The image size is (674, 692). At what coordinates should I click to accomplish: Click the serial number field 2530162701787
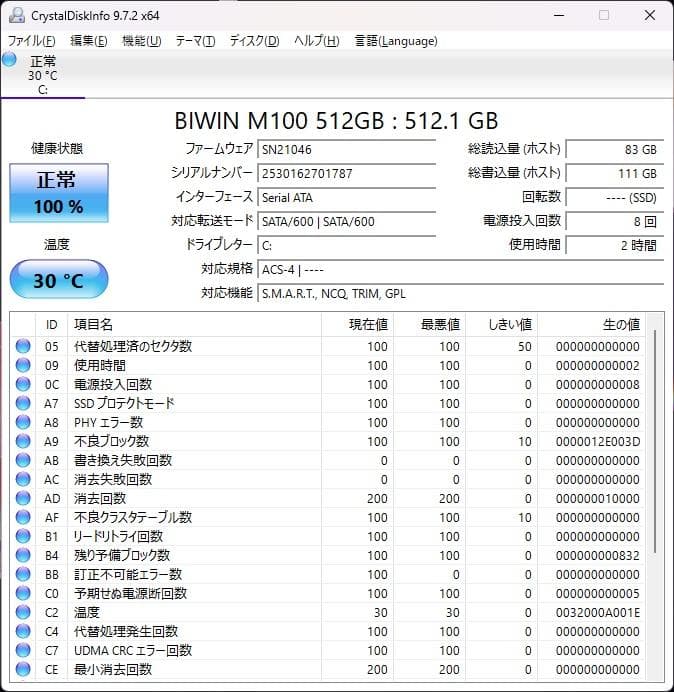pos(347,173)
